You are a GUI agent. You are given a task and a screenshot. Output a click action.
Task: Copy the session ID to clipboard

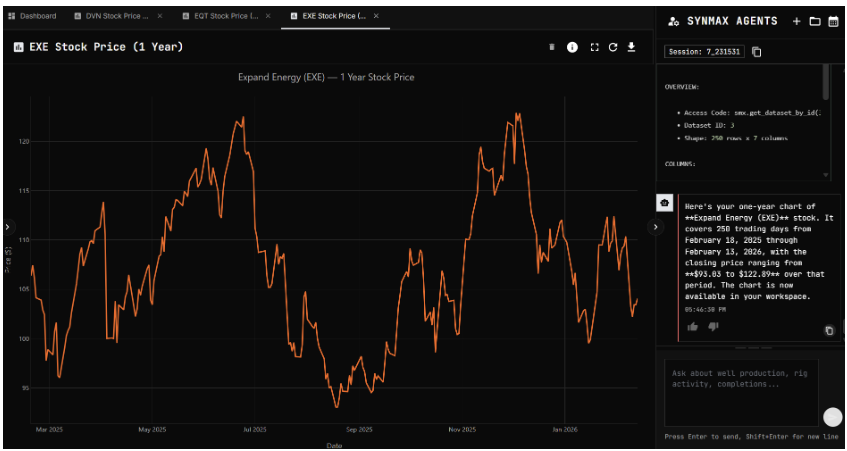click(x=757, y=52)
